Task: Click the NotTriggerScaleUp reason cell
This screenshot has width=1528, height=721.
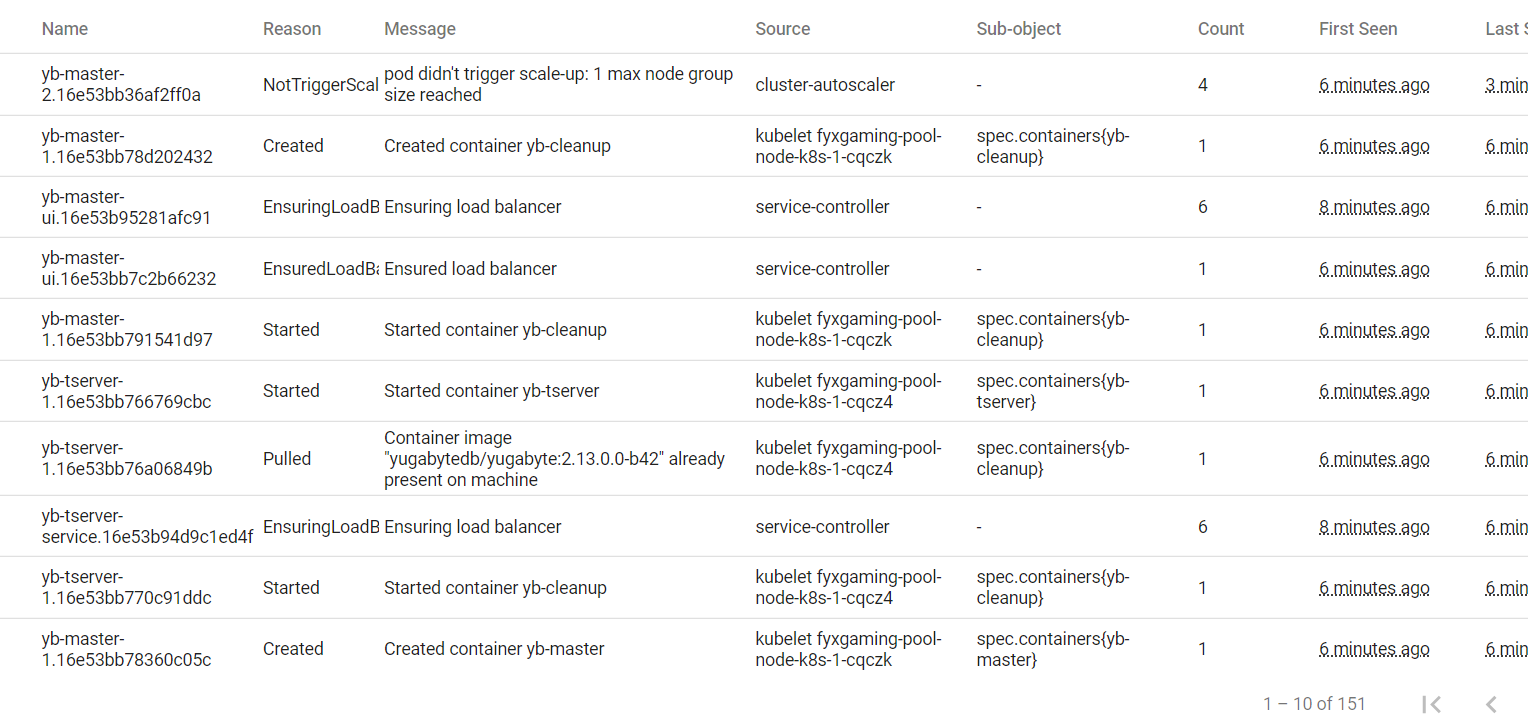Action: tap(320, 85)
